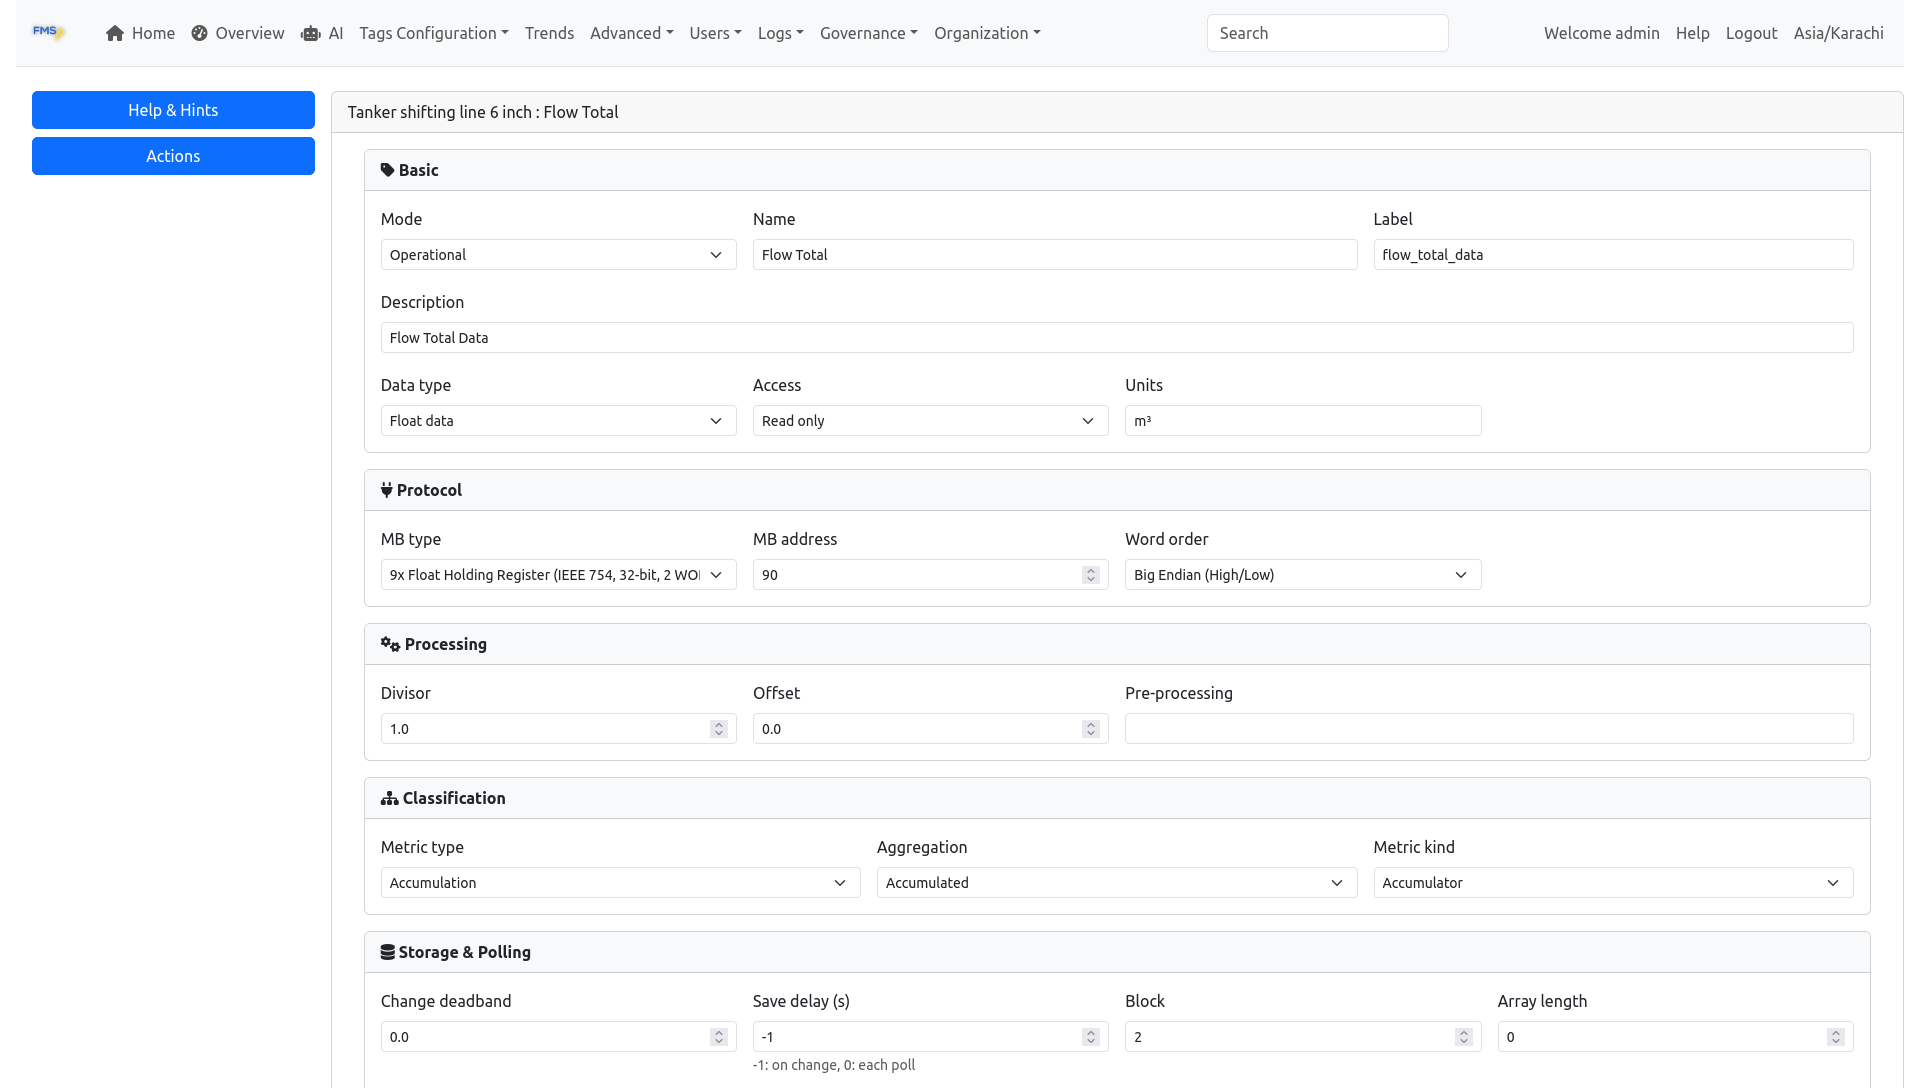The width and height of the screenshot is (1920, 1088).
Task: Click the plug icon next to Protocol
Action: point(387,489)
